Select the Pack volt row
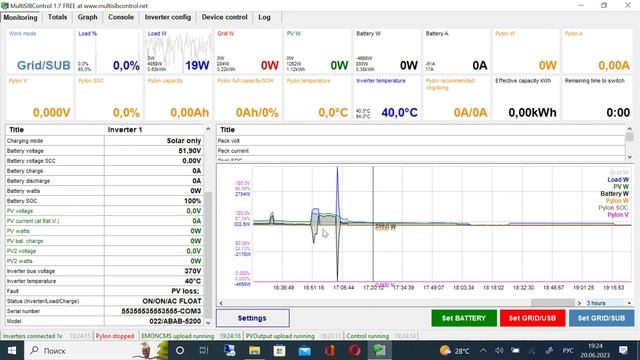Image resolution: width=640 pixels, height=360 pixels. point(420,140)
